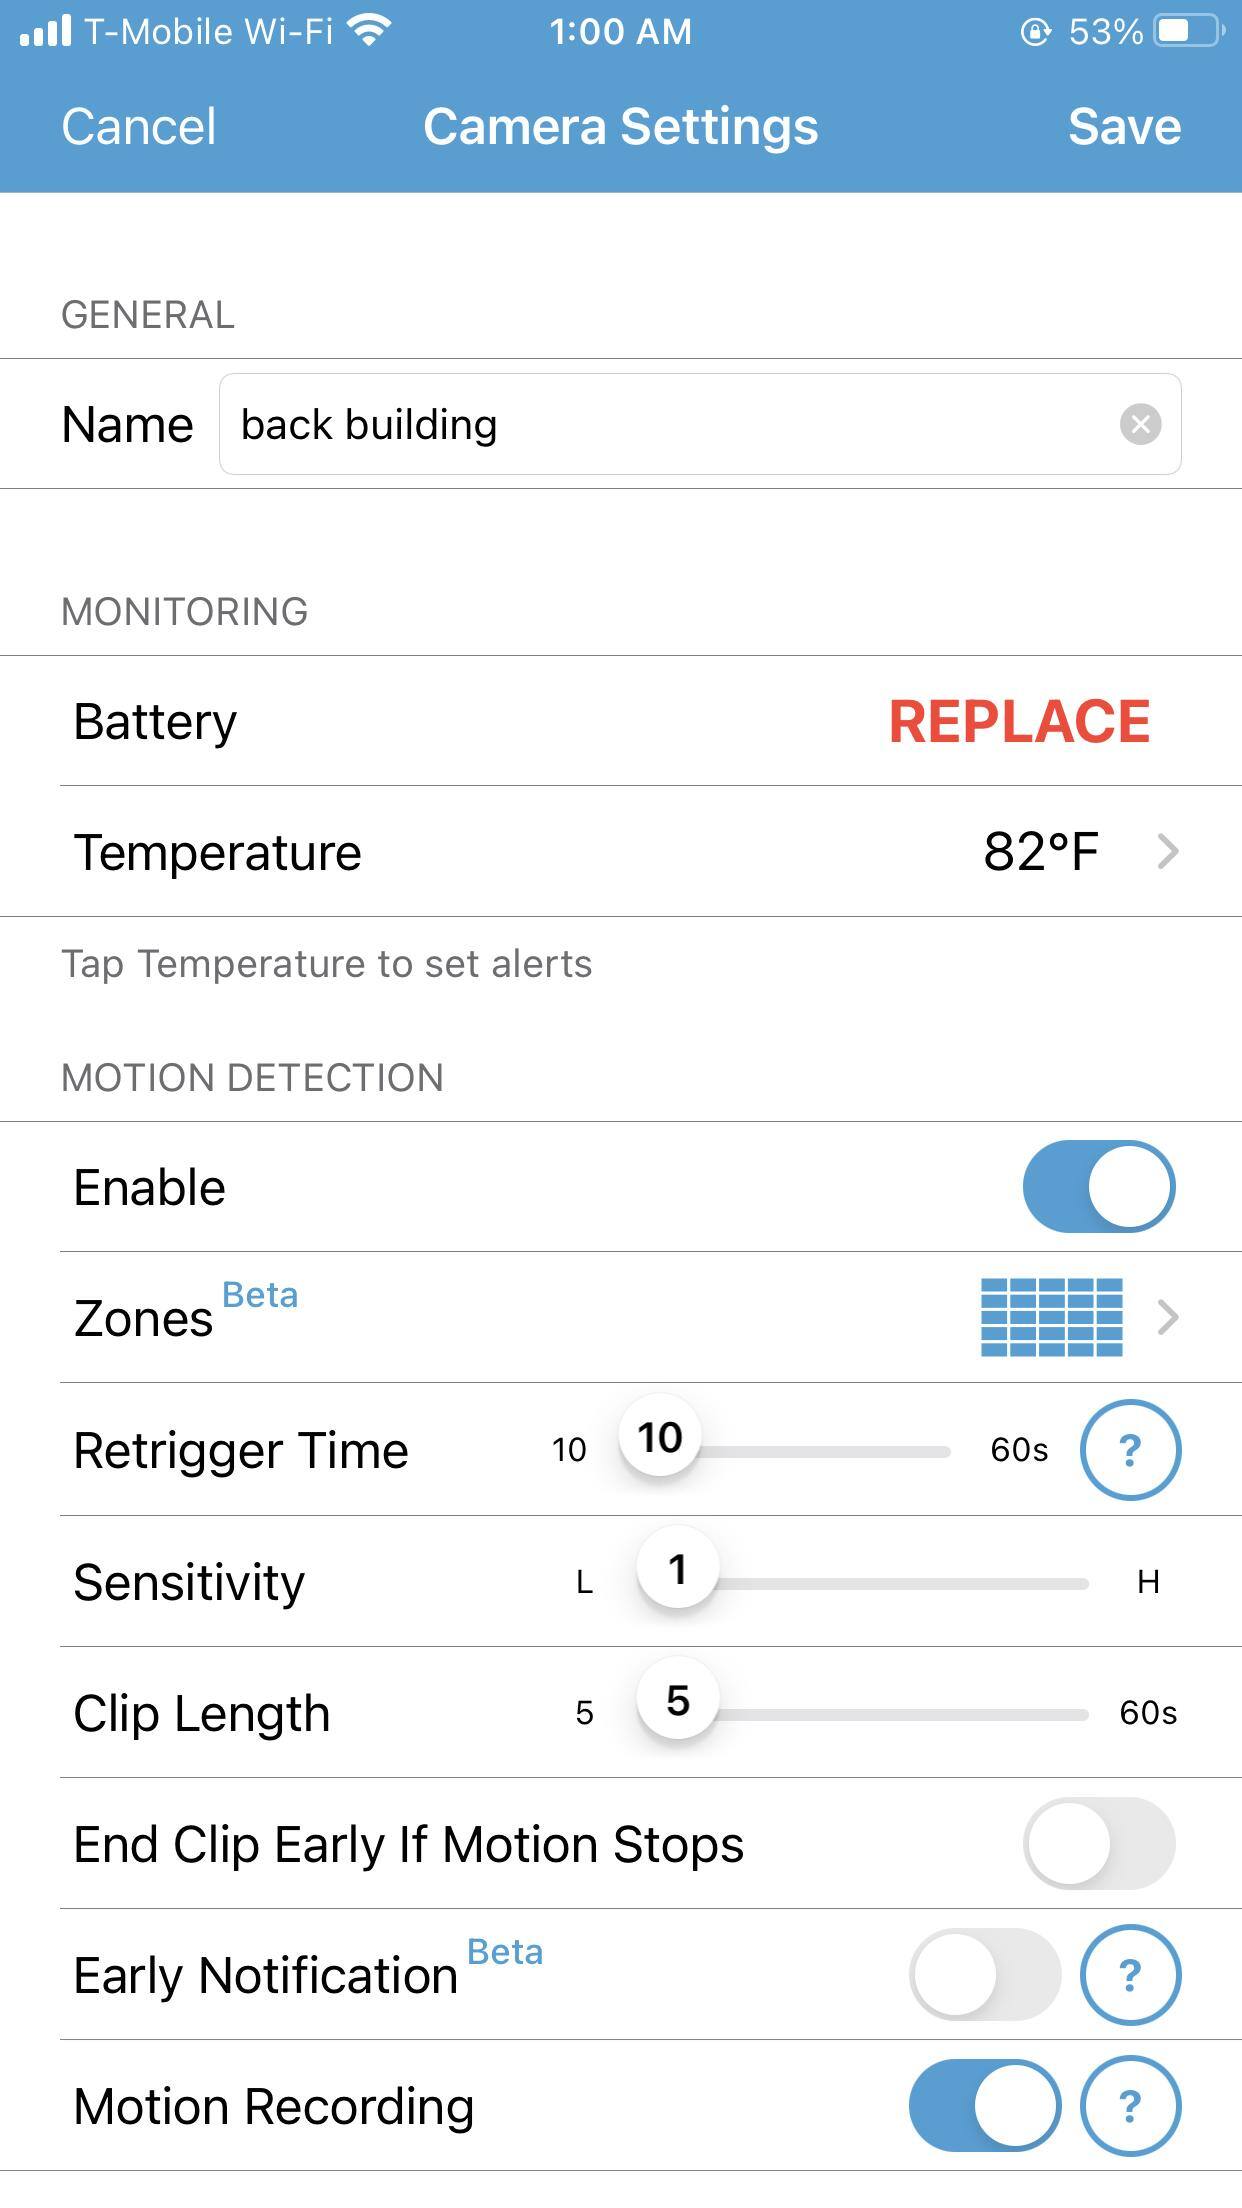The width and height of the screenshot is (1242, 2208).
Task: Open Early Notification help info
Action: (x=1130, y=1975)
